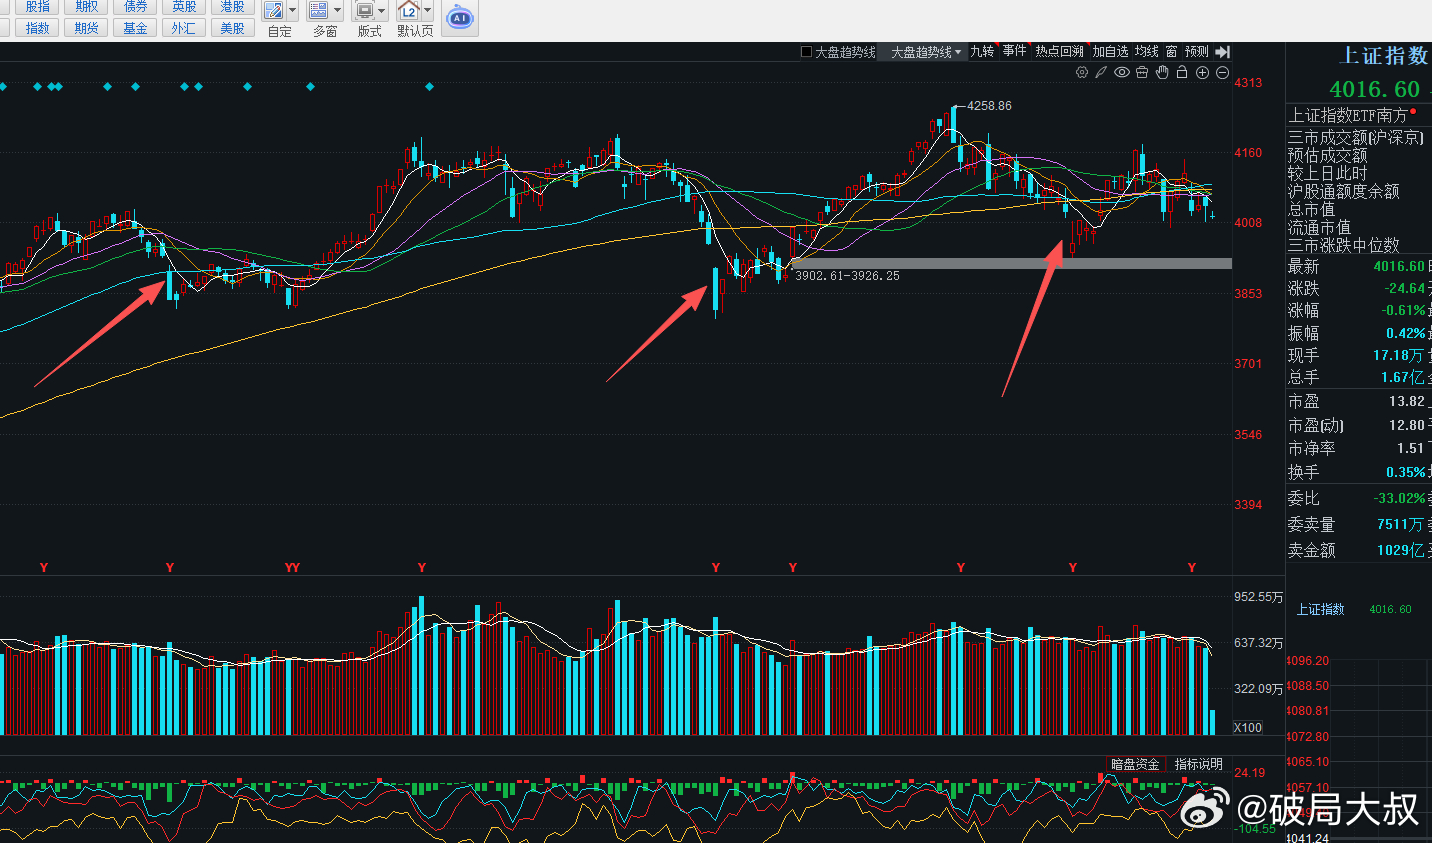Click the jump-to-end arrow icon
1432x843 pixels.
(x=1223, y=51)
